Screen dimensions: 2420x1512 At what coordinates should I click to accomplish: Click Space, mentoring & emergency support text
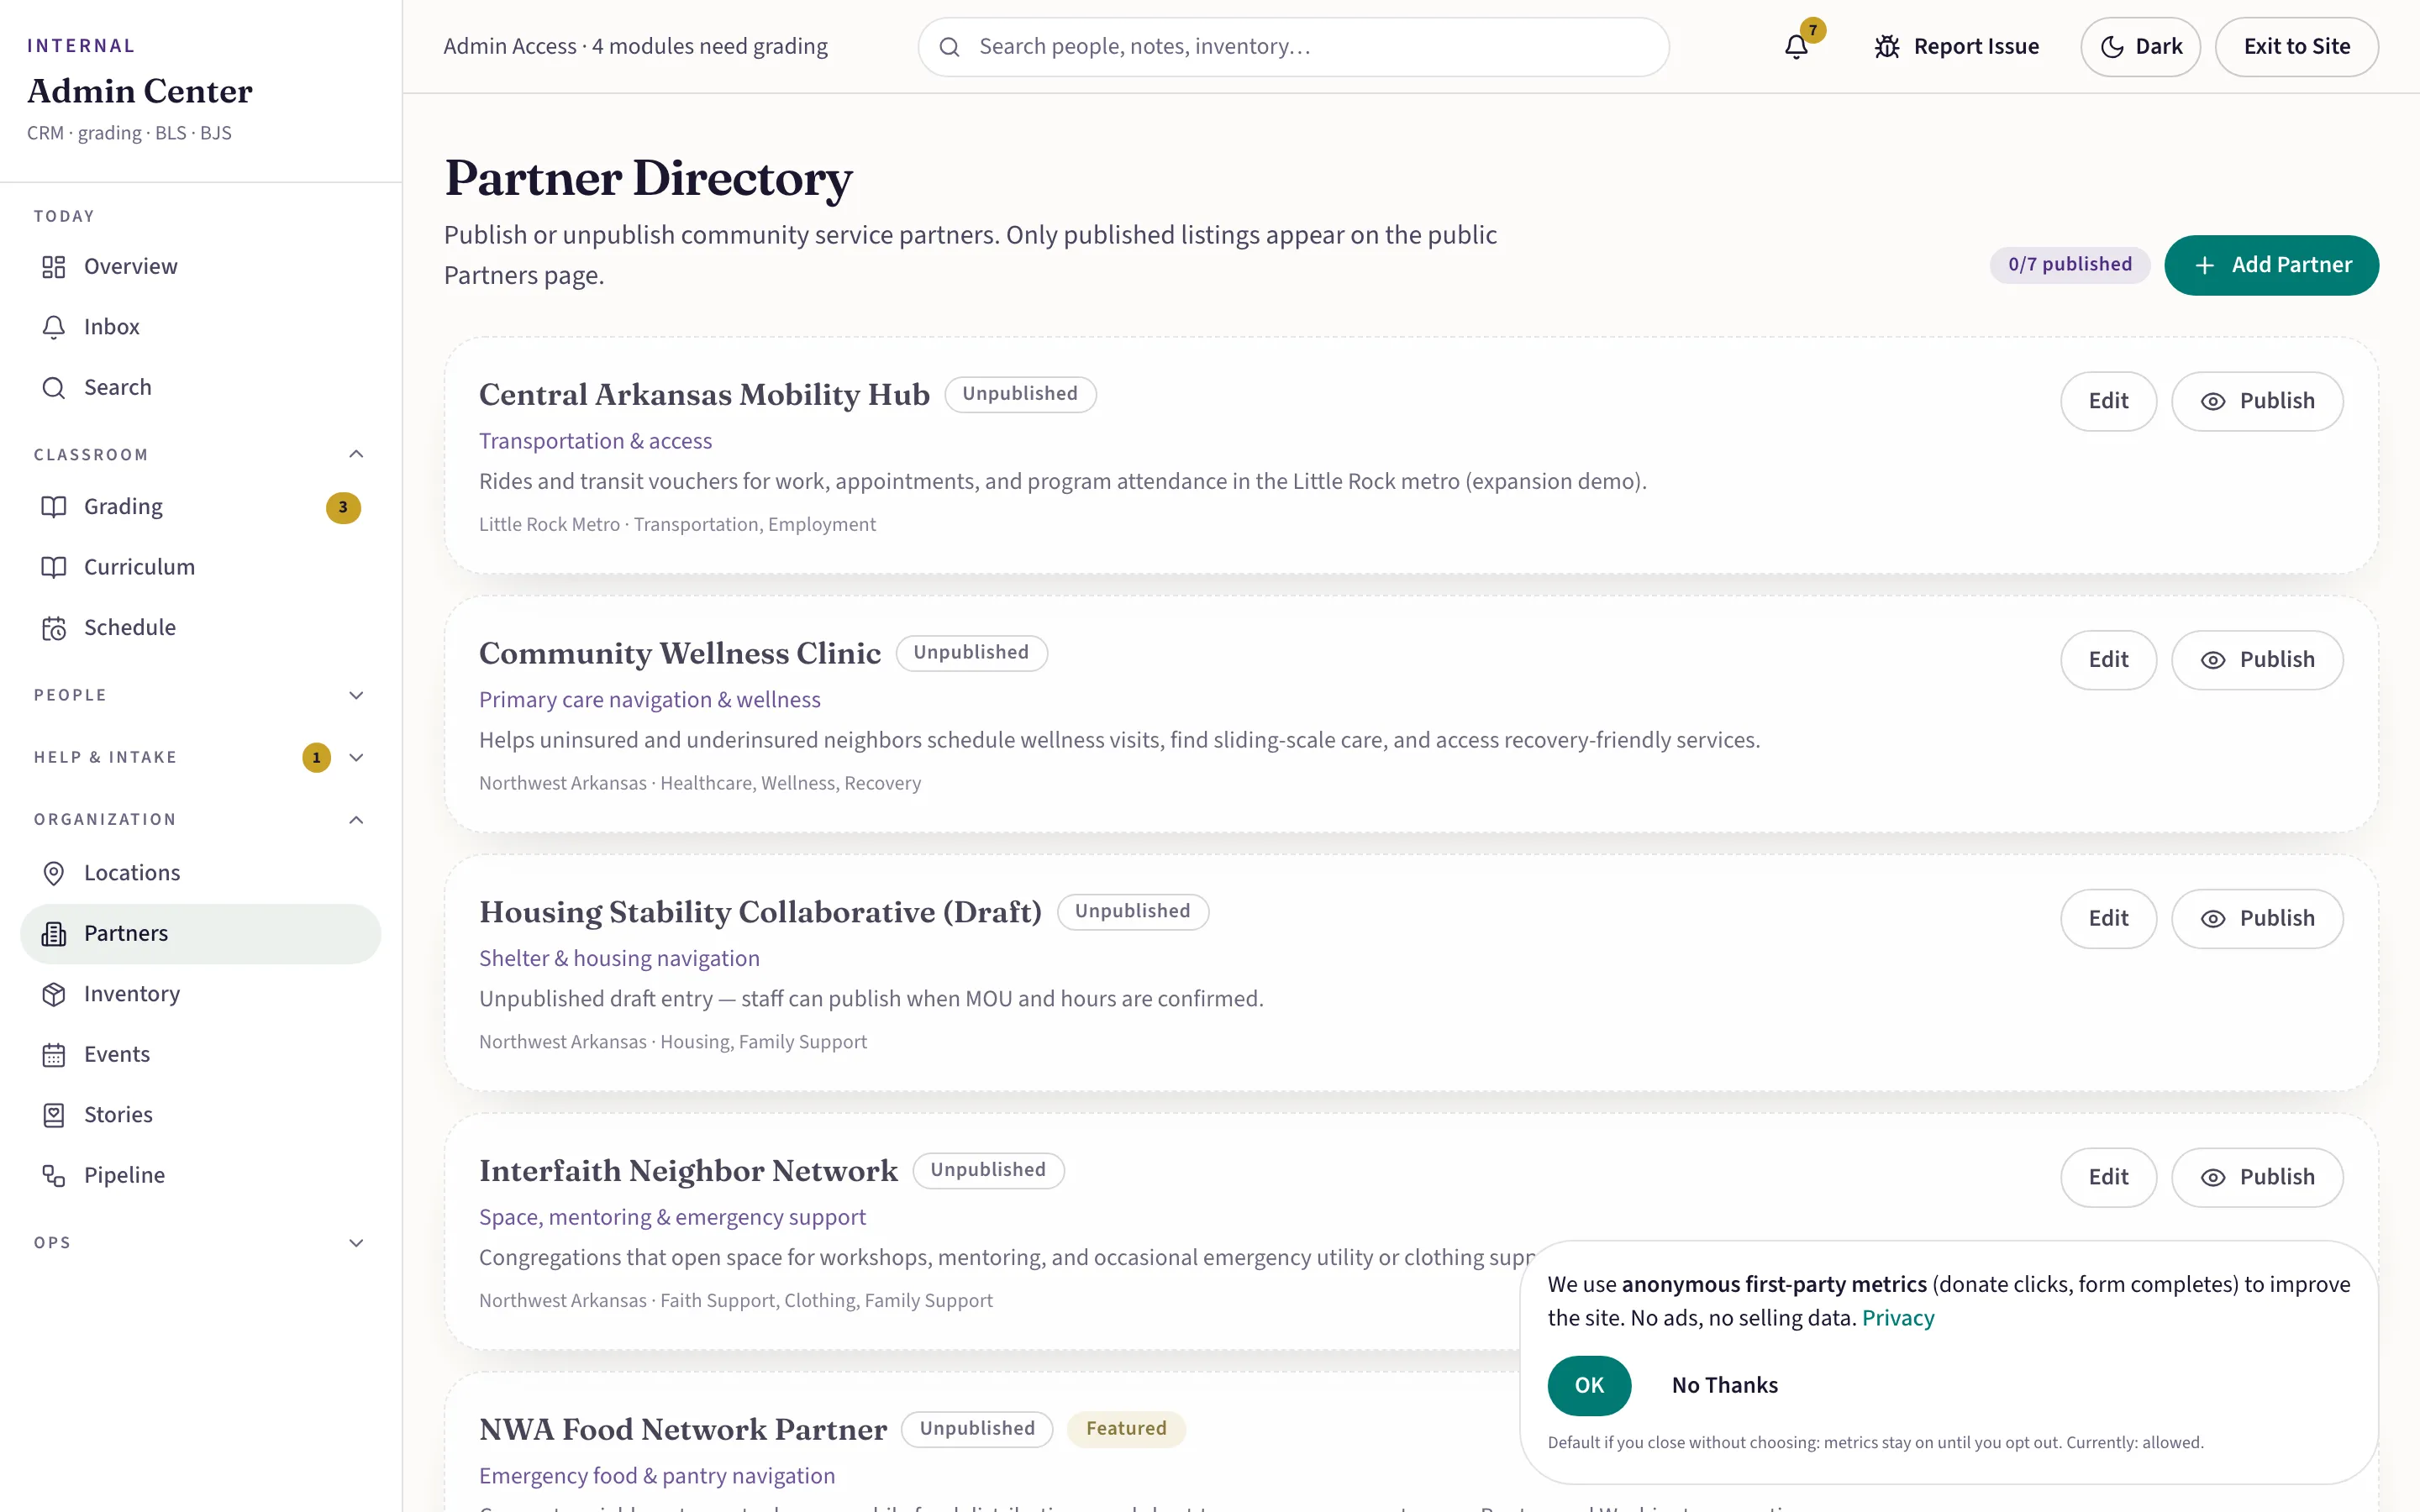pos(672,1217)
